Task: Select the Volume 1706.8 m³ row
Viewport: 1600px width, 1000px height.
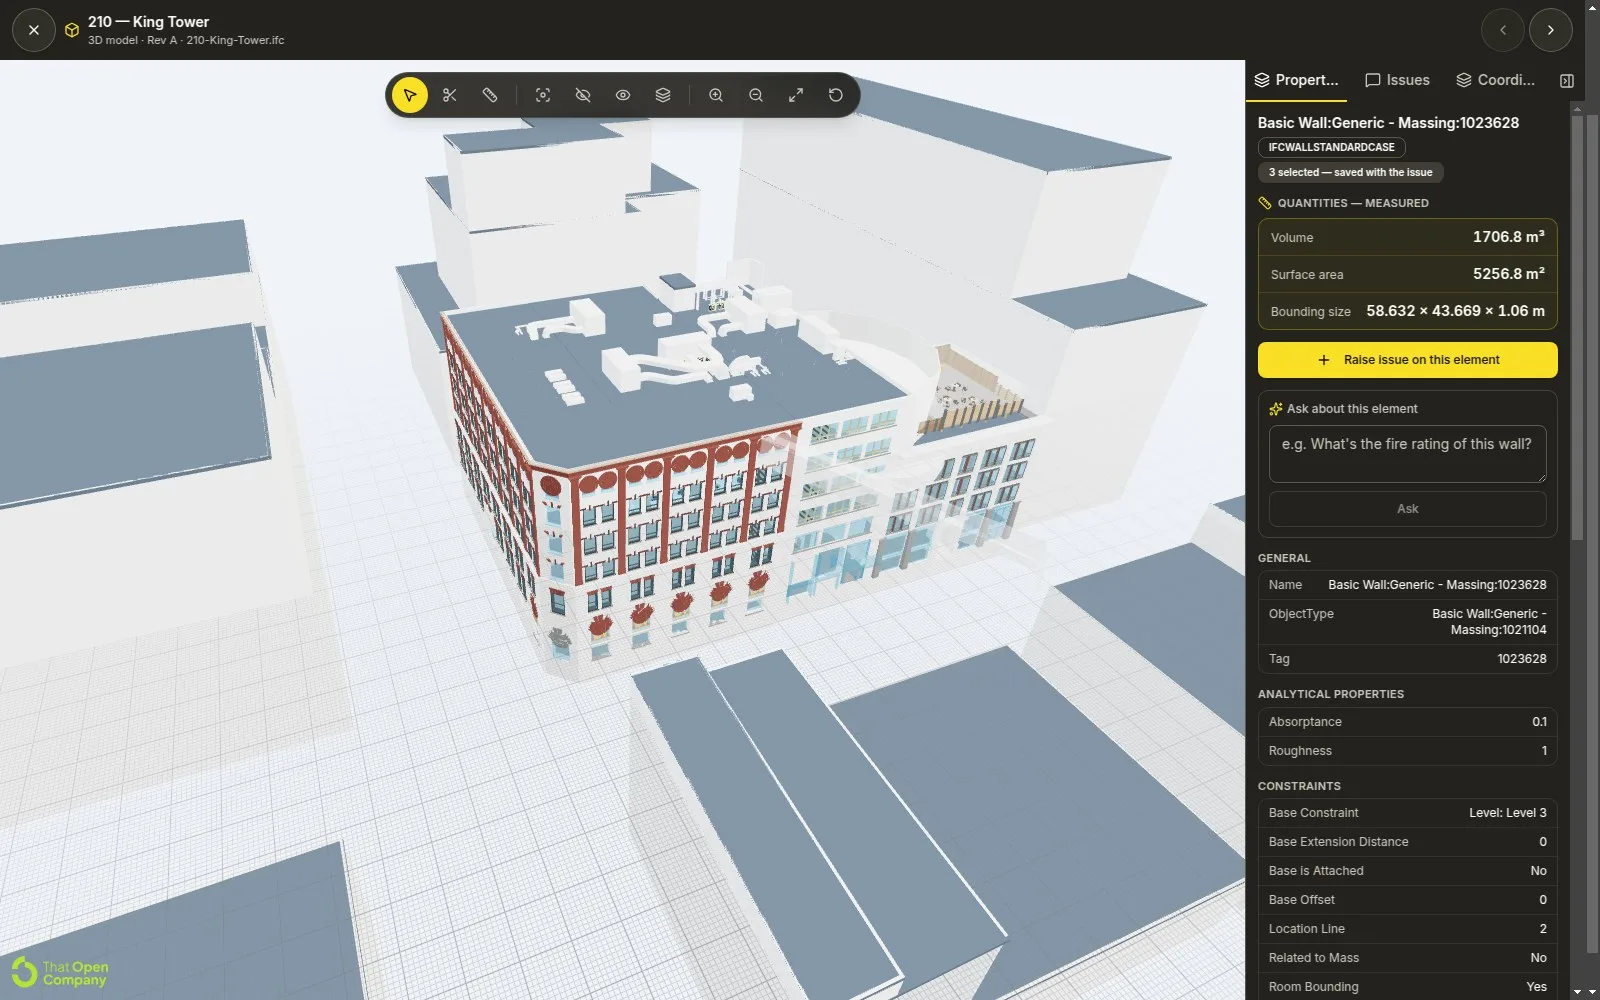Action: click(1407, 237)
